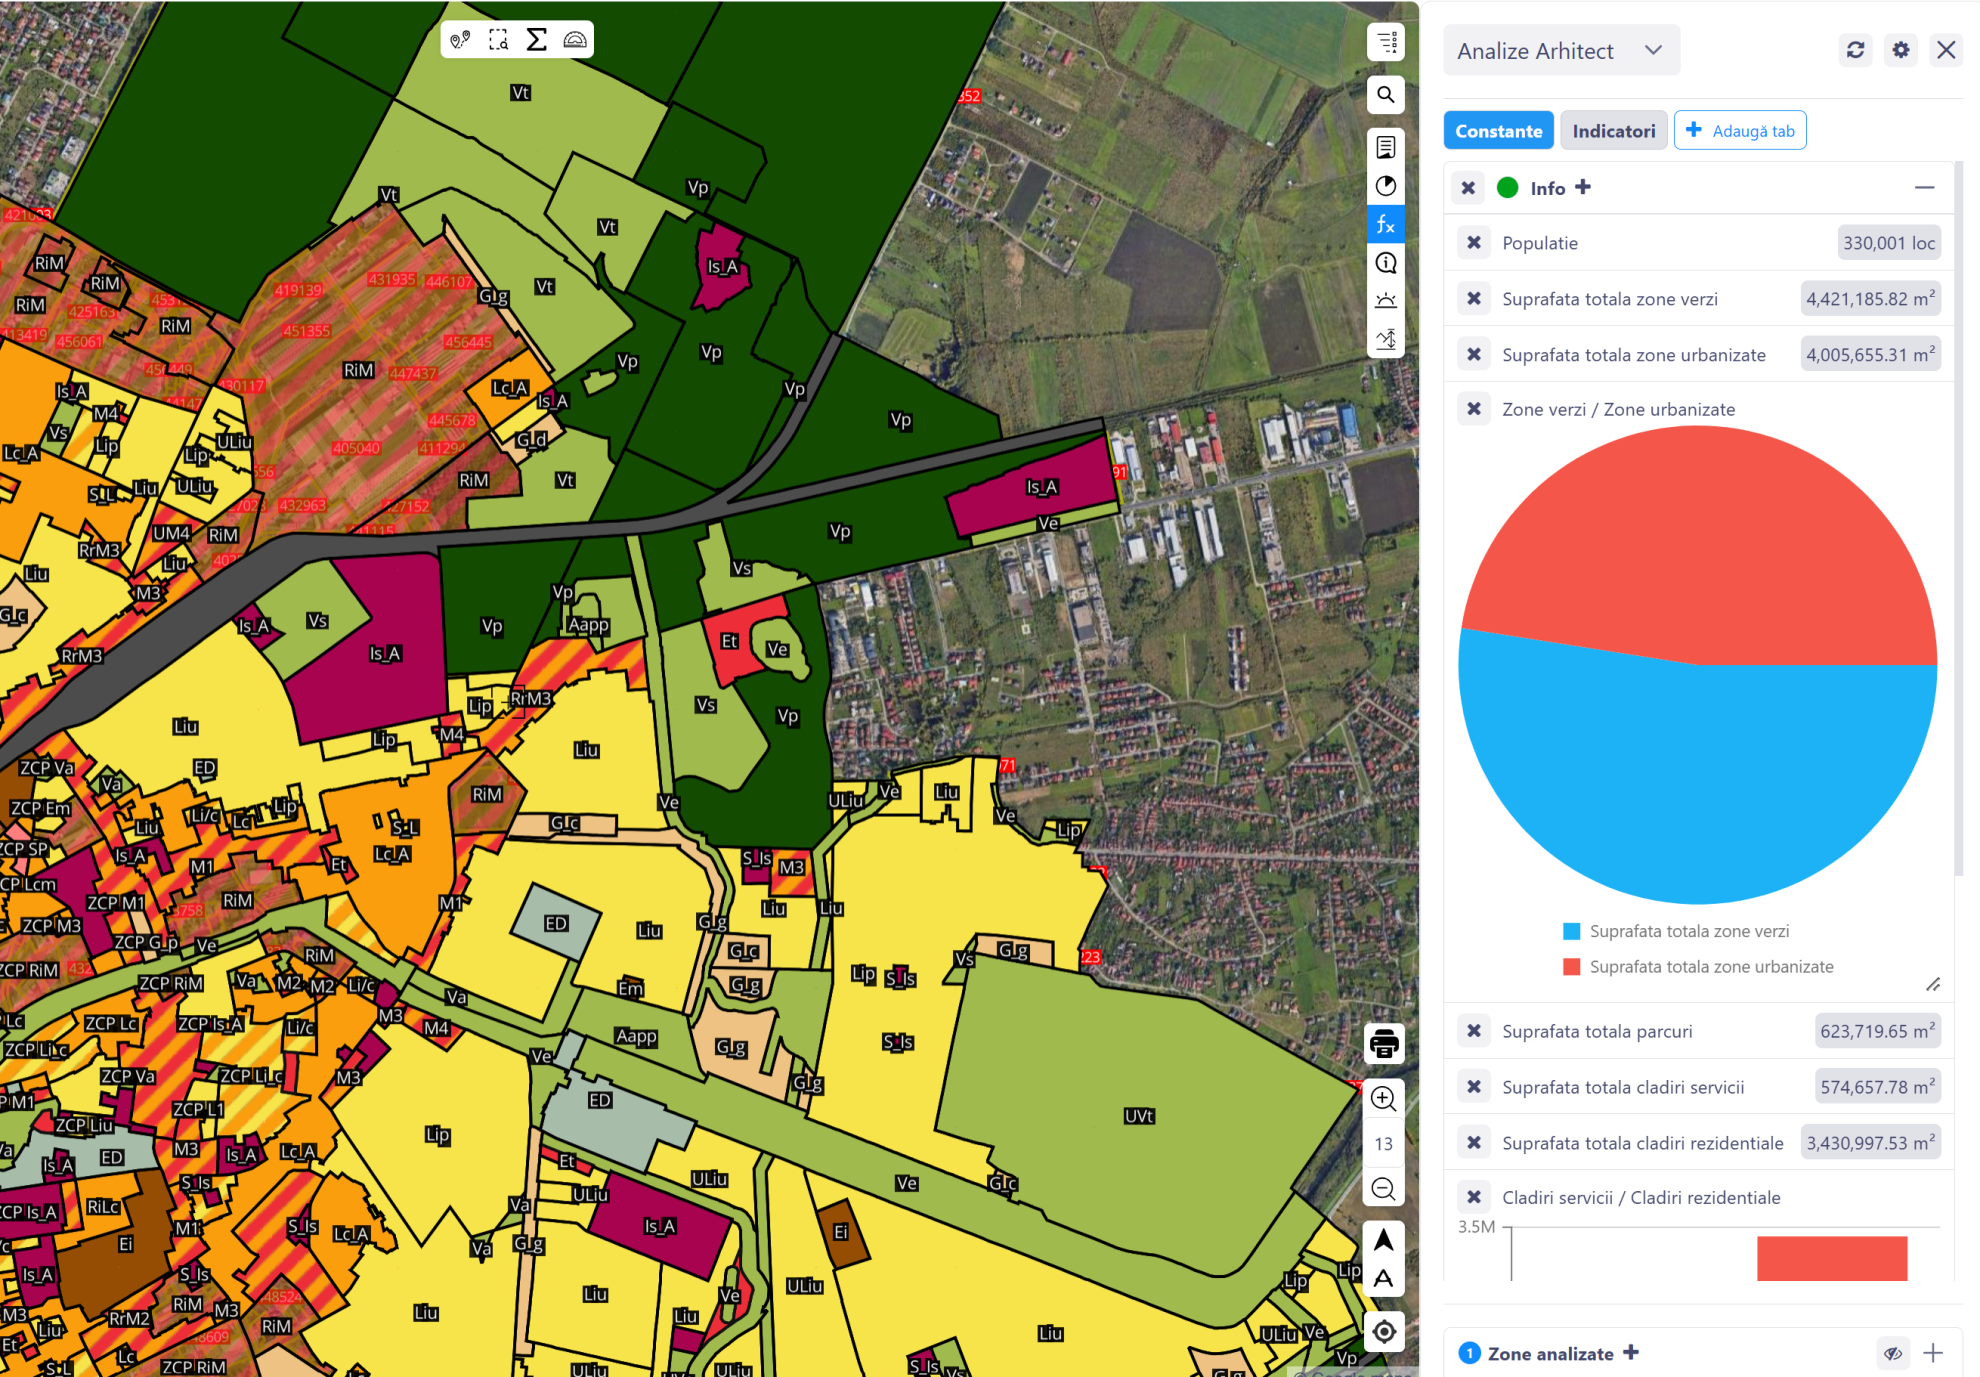
Task: Open the protractor angle measuring tool
Action: tap(574, 40)
